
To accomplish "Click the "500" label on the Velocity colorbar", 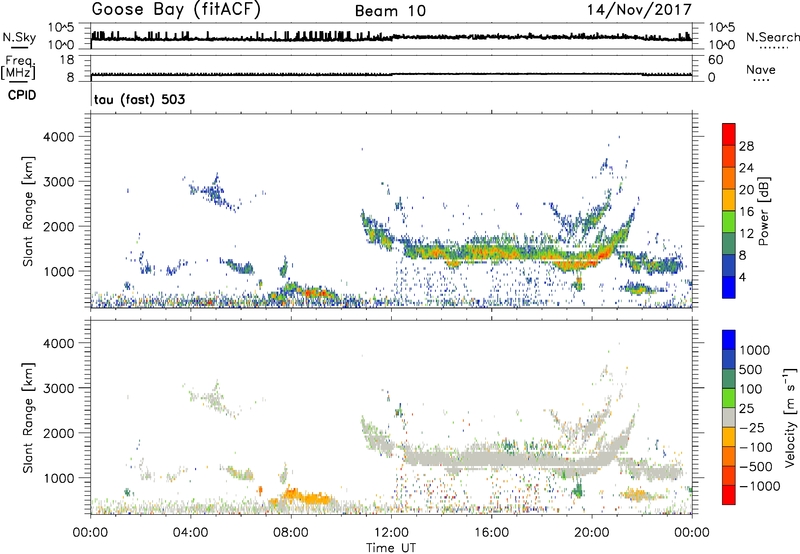I will coord(751,370).
